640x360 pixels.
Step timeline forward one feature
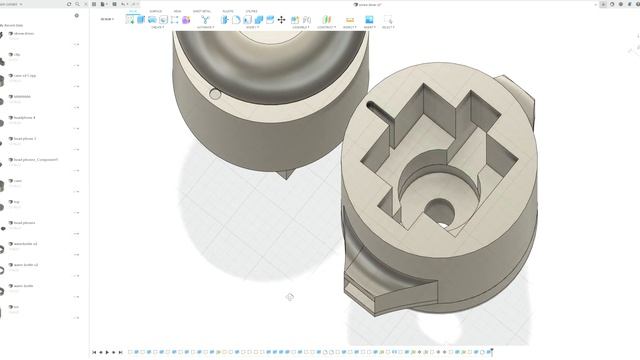click(x=114, y=352)
